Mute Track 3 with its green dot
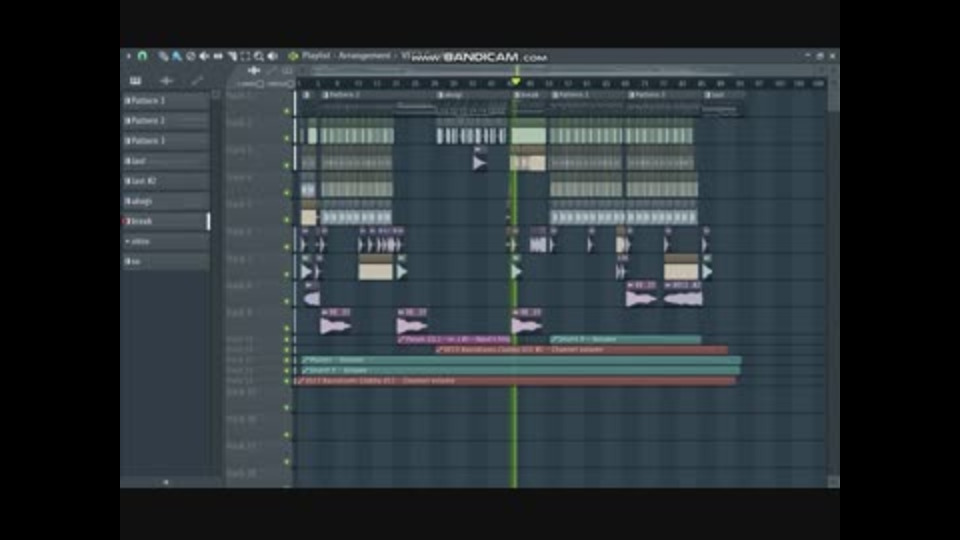This screenshot has height=540, width=960. 287,165
